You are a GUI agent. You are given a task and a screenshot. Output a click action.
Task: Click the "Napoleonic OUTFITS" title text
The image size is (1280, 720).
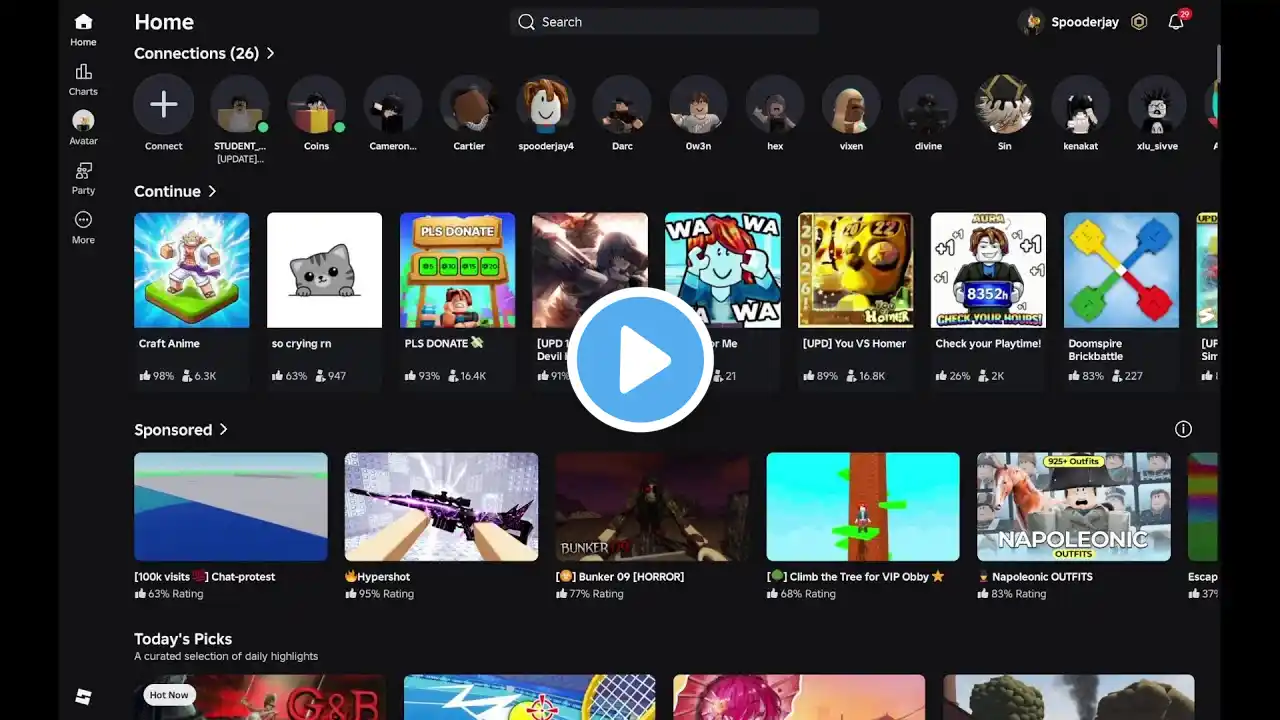1041,577
